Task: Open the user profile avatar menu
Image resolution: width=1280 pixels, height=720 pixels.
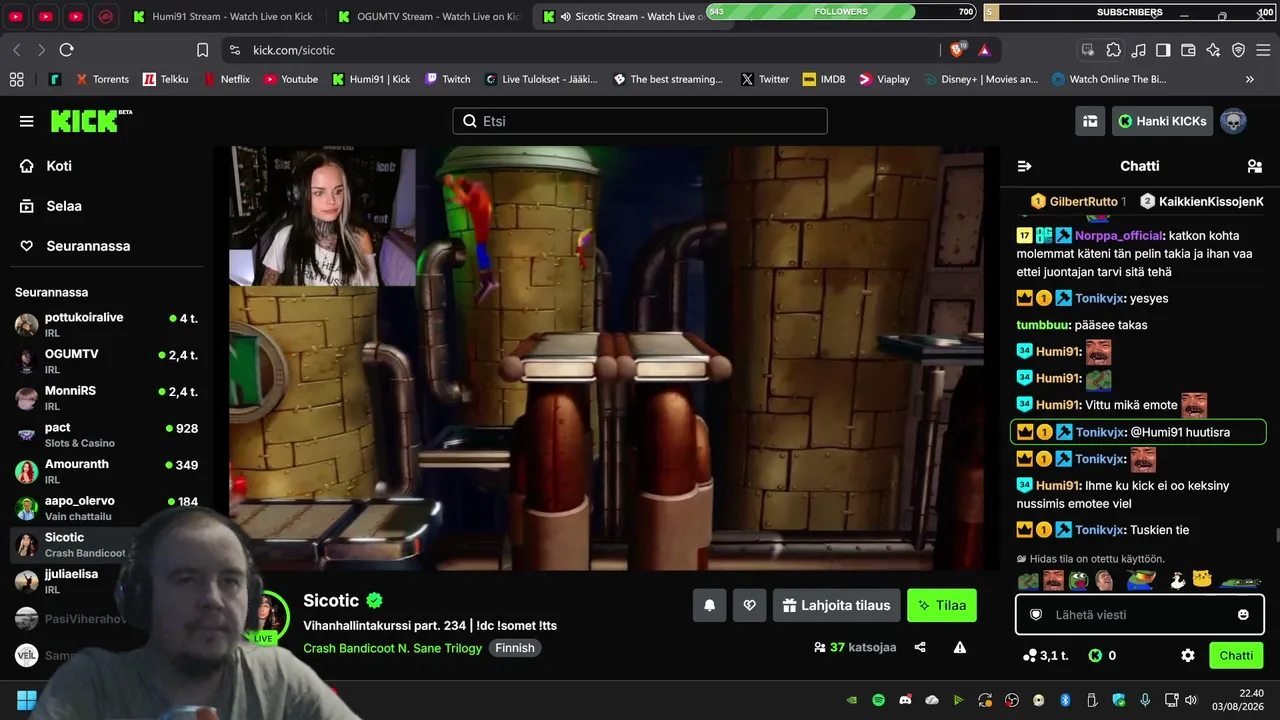Action: tap(1233, 121)
